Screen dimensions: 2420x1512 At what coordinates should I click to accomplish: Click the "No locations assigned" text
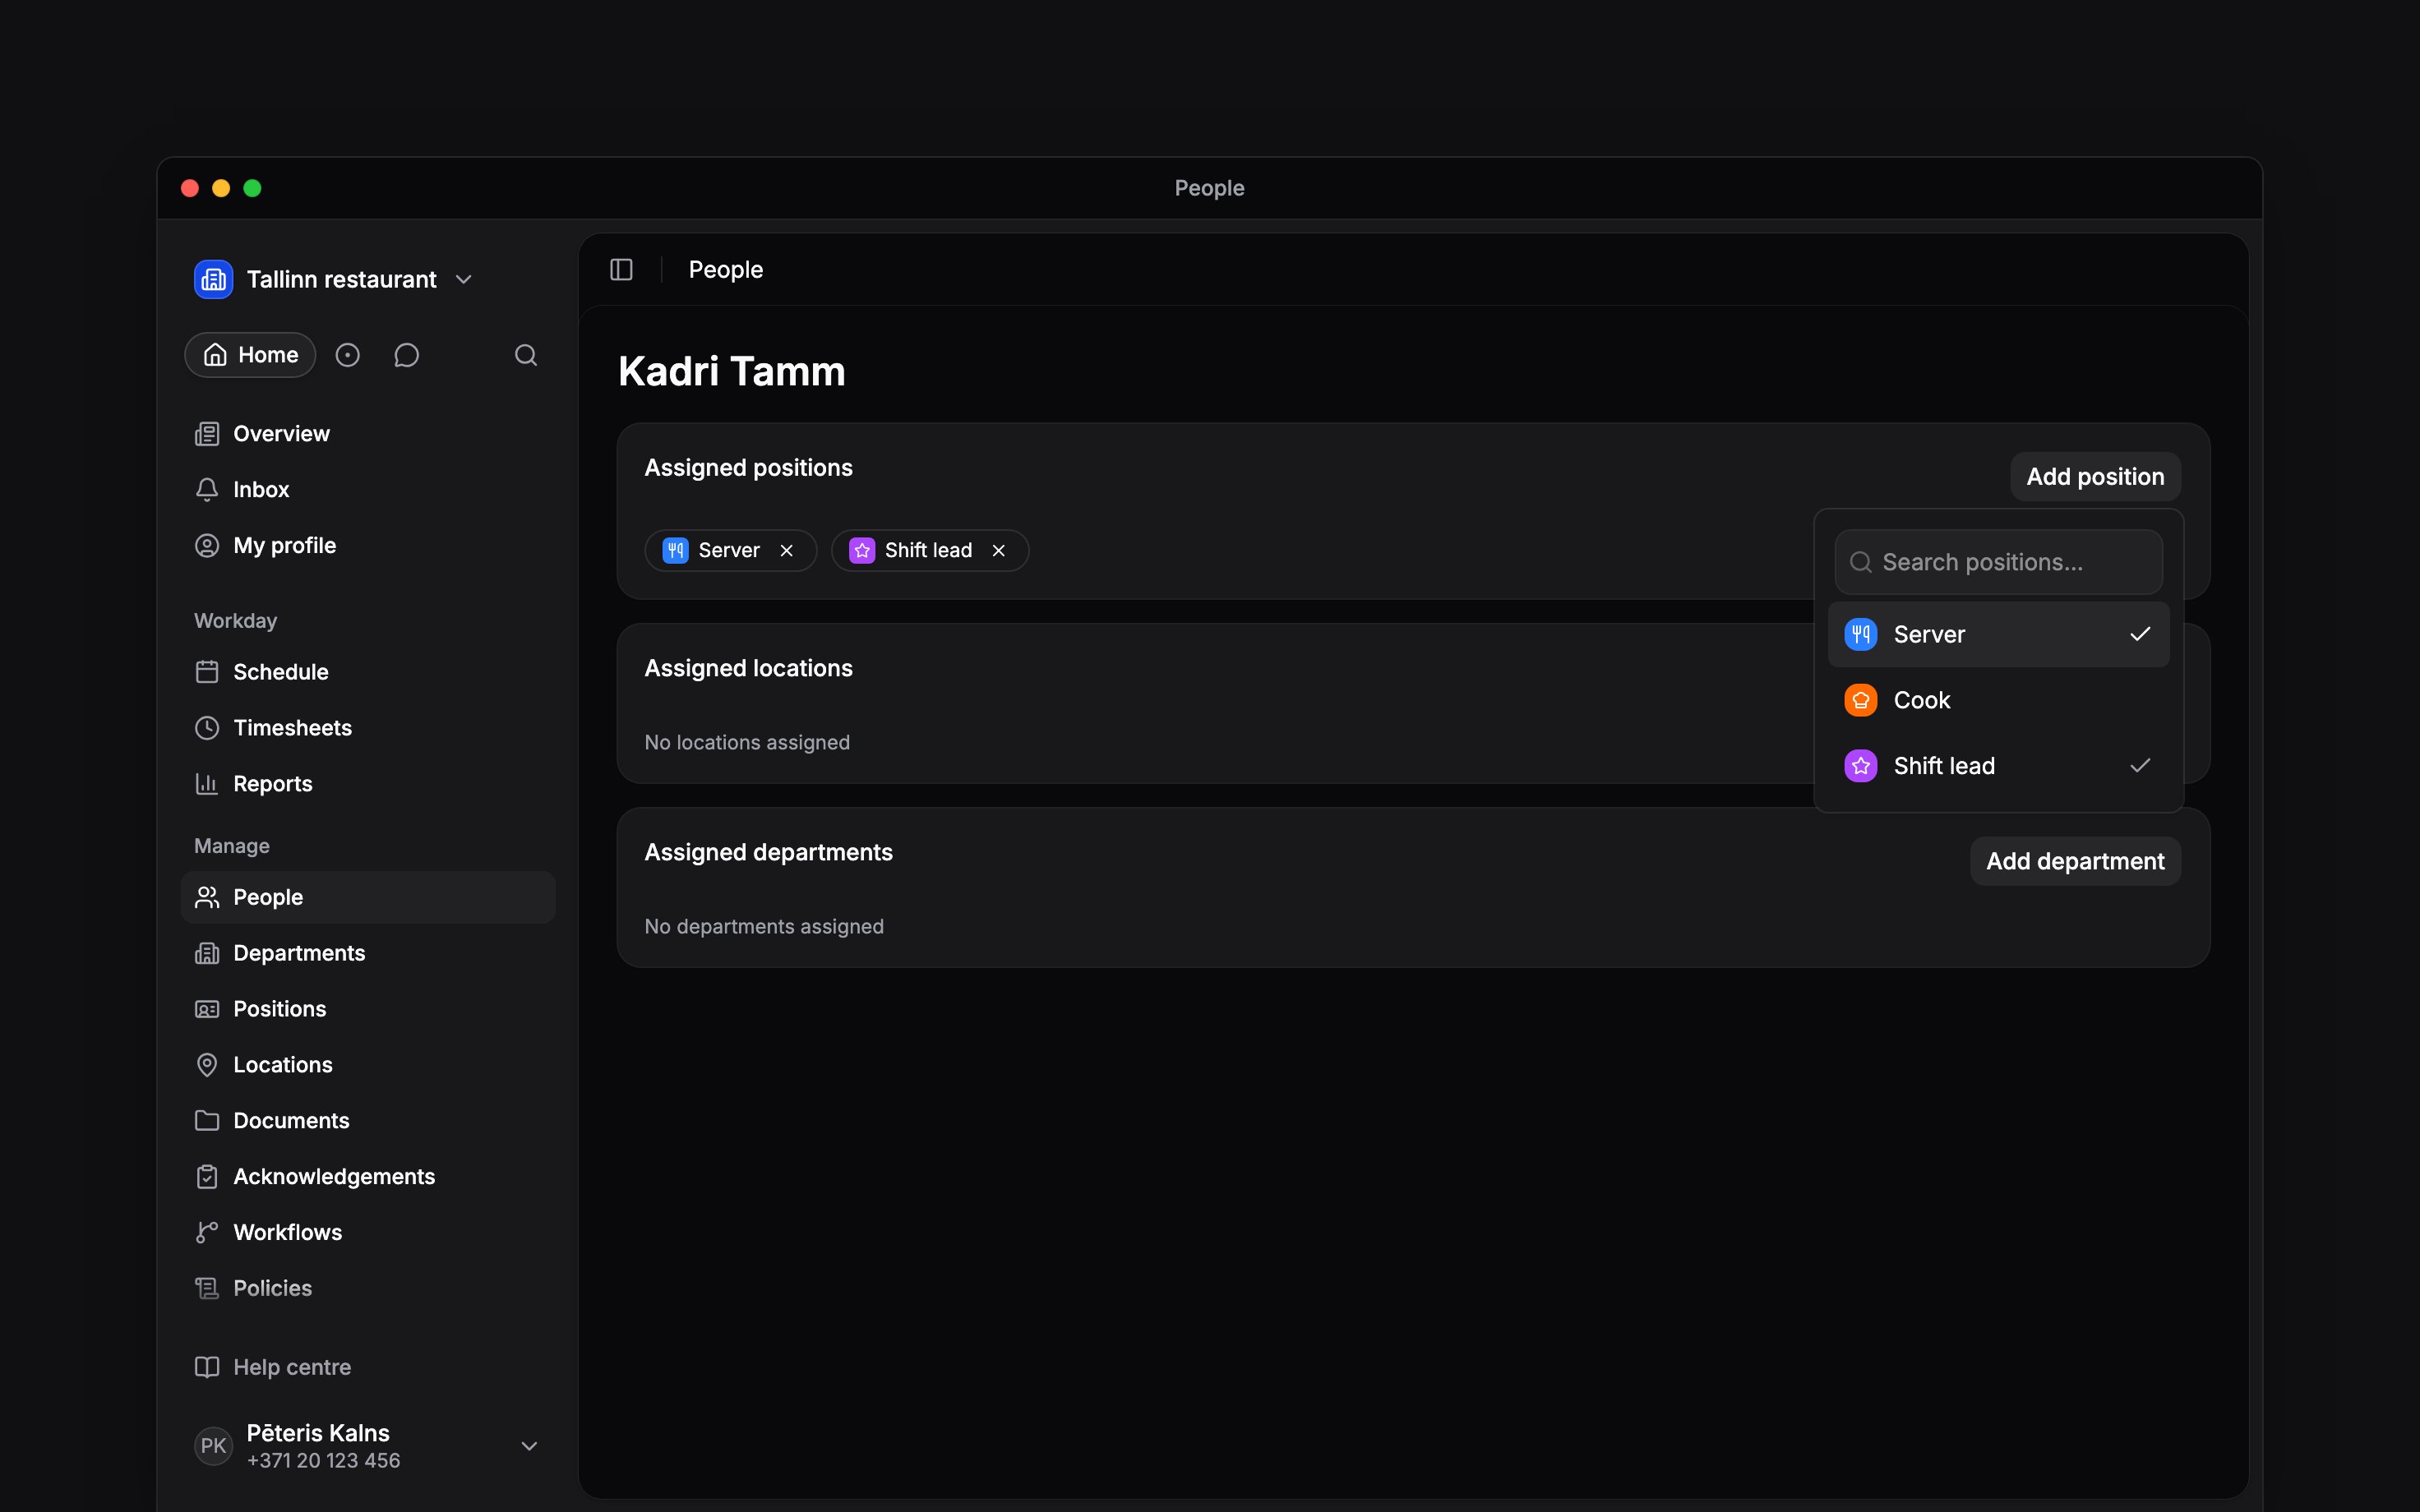[747, 743]
